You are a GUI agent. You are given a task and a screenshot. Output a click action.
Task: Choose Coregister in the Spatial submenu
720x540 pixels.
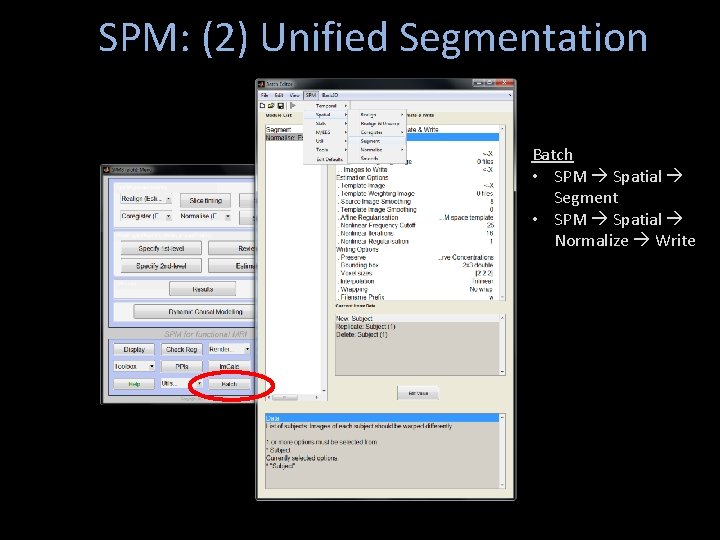point(377,132)
